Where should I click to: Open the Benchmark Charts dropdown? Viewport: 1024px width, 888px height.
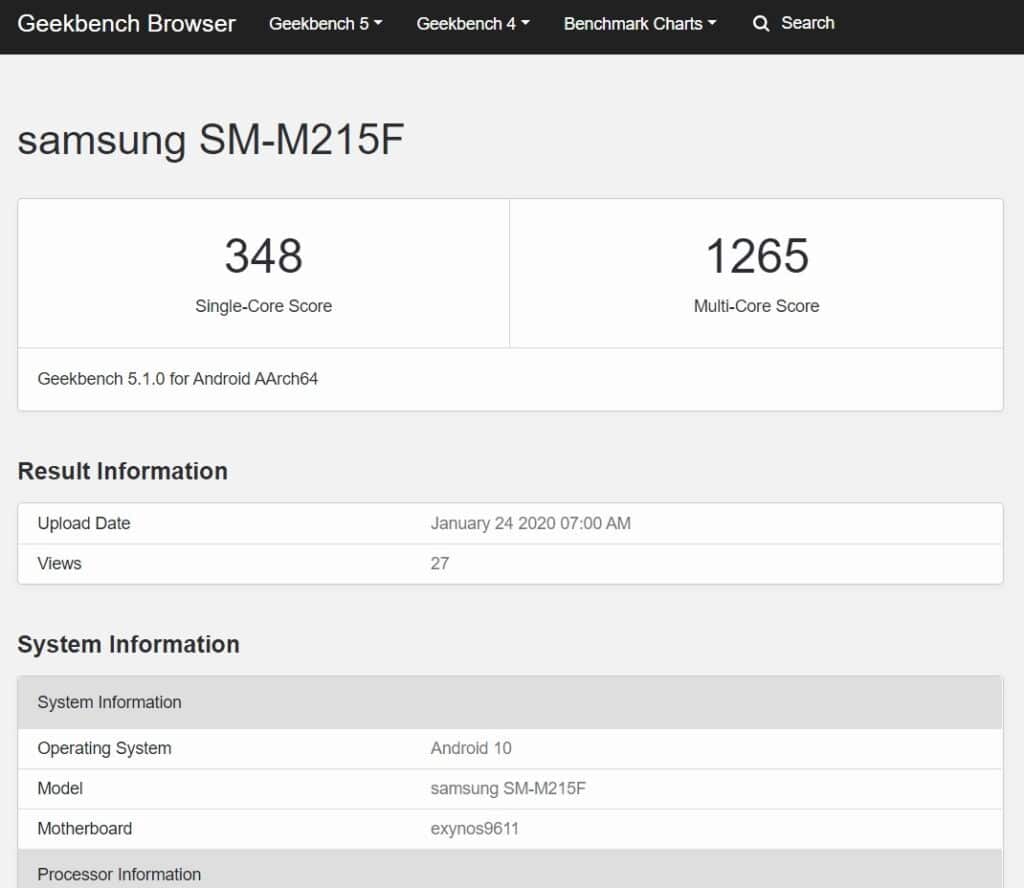pos(640,24)
